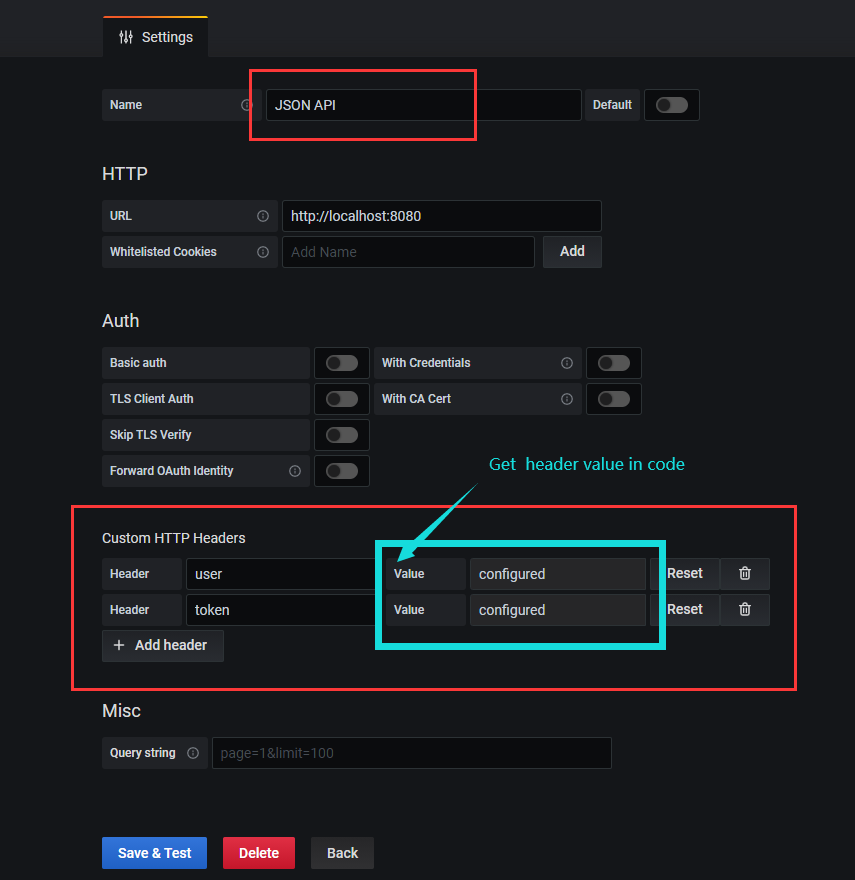Focus the header name field containing token
This screenshot has width=855, height=880.
click(282, 609)
